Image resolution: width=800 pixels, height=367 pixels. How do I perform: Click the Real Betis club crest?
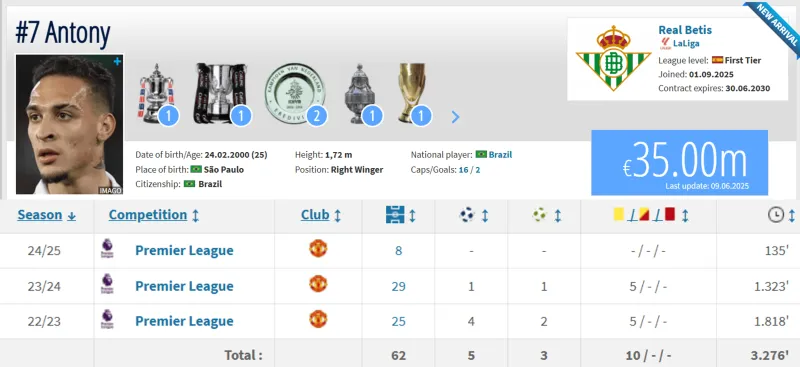click(x=613, y=58)
